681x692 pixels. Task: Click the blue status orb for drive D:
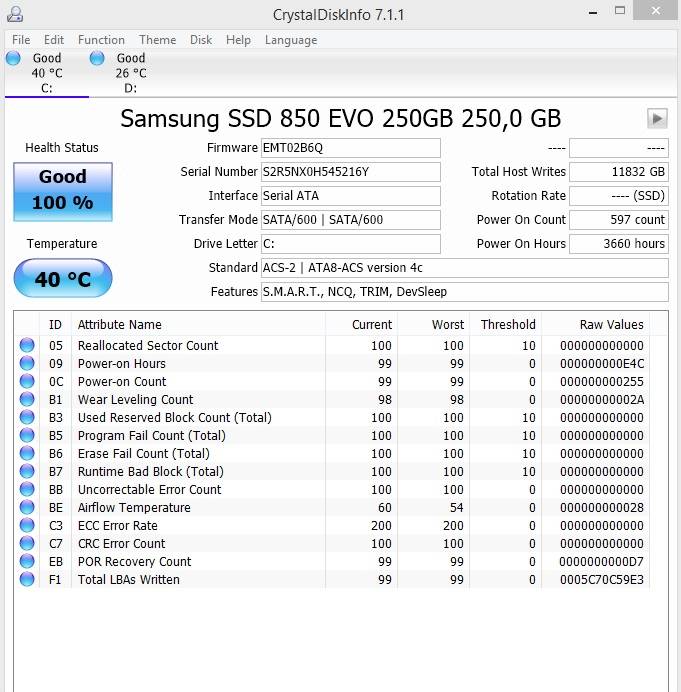click(97, 58)
